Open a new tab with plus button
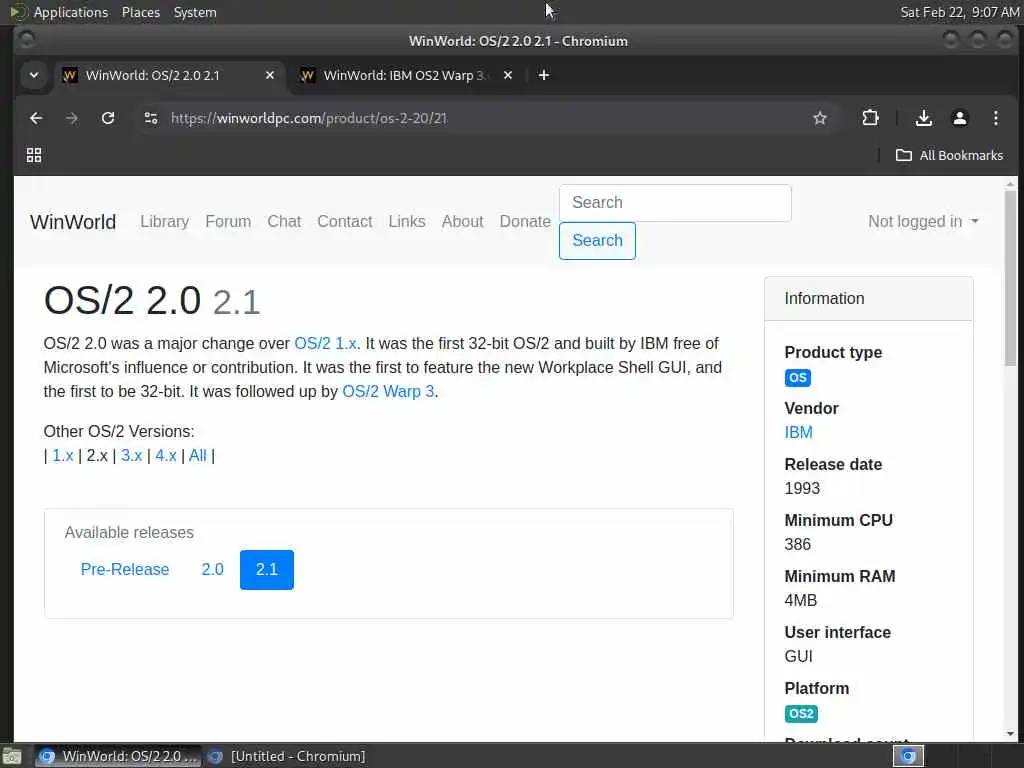 click(543, 75)
